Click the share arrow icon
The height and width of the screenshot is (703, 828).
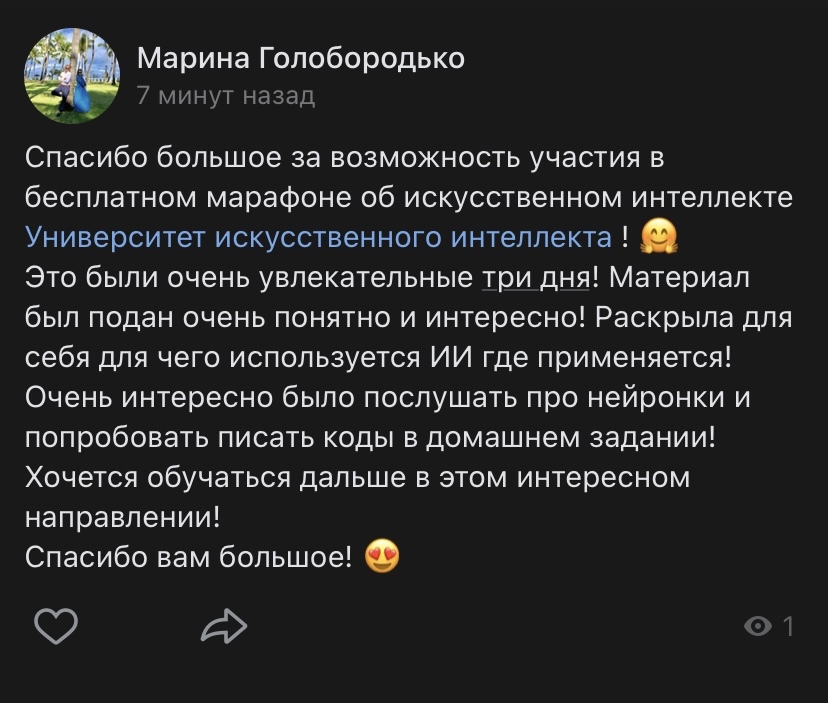[224, 626]
